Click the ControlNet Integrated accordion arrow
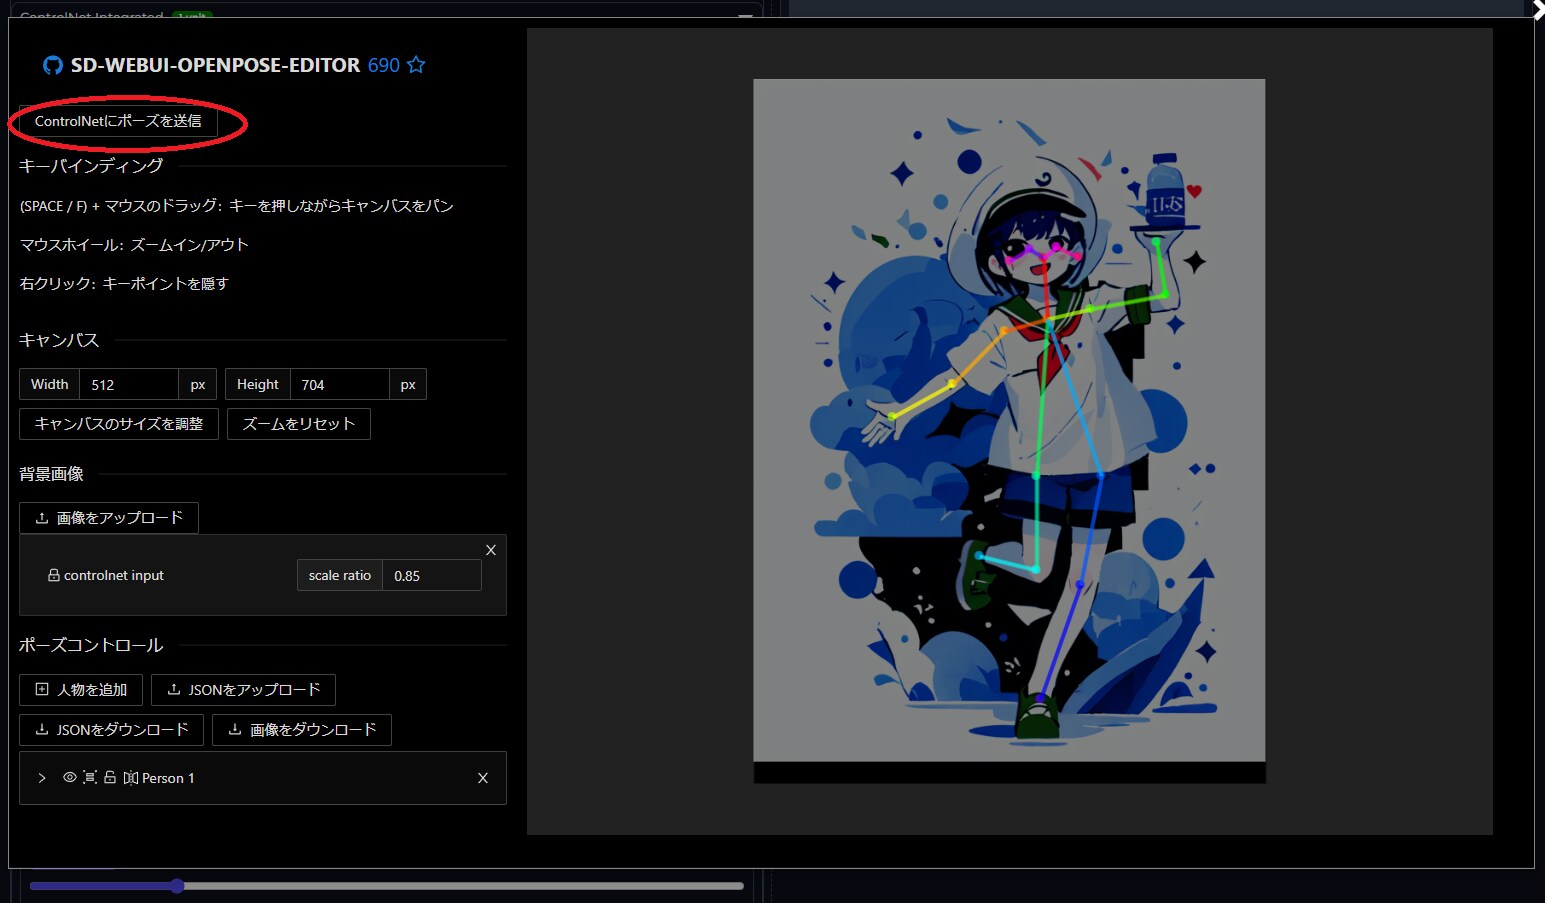Viewport: 1545px width, 903px height. [x=745, y=15]
